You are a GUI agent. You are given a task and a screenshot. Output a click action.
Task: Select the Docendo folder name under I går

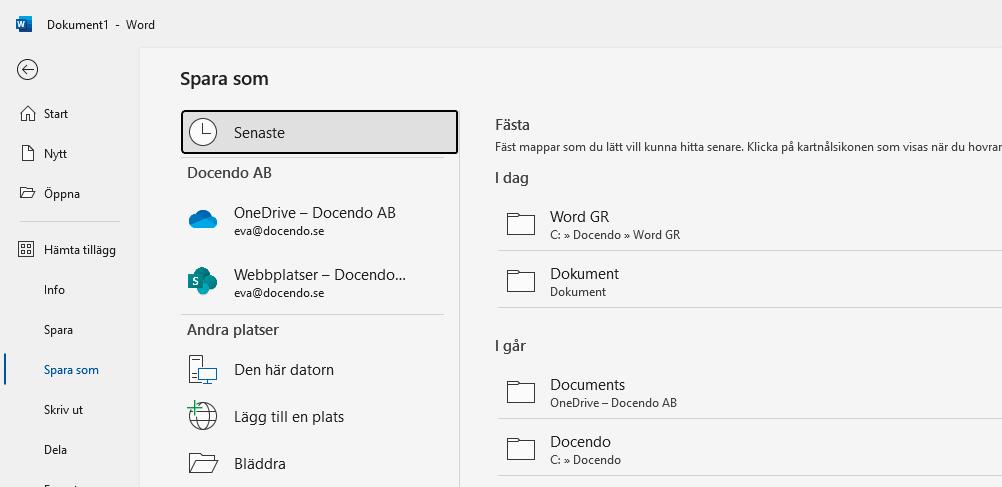coord(580,442)
